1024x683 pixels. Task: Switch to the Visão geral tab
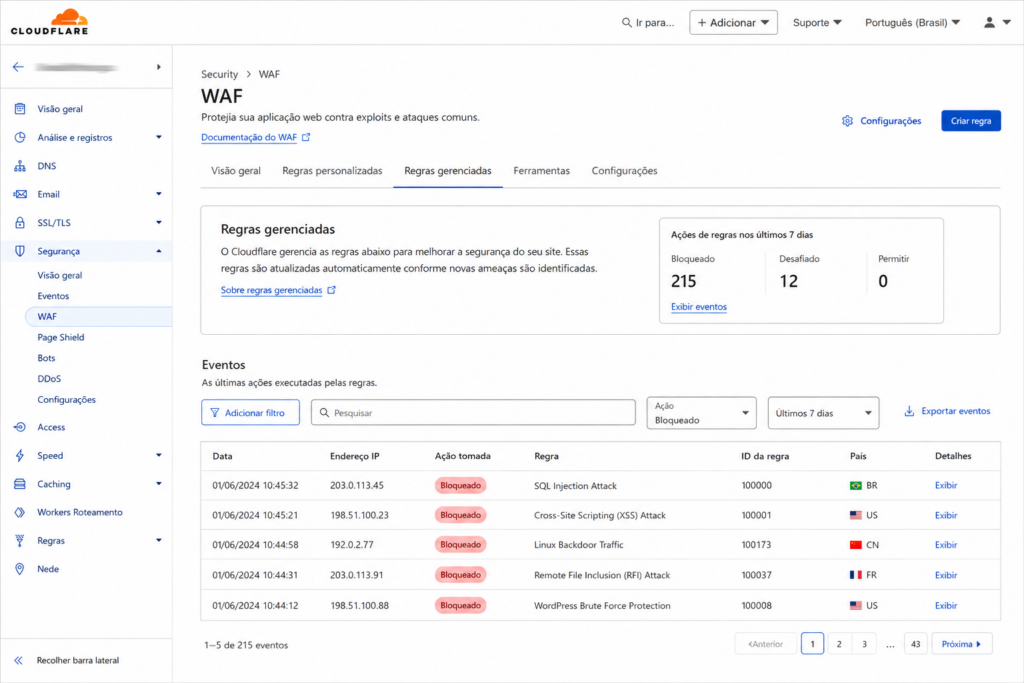[236, 170]
